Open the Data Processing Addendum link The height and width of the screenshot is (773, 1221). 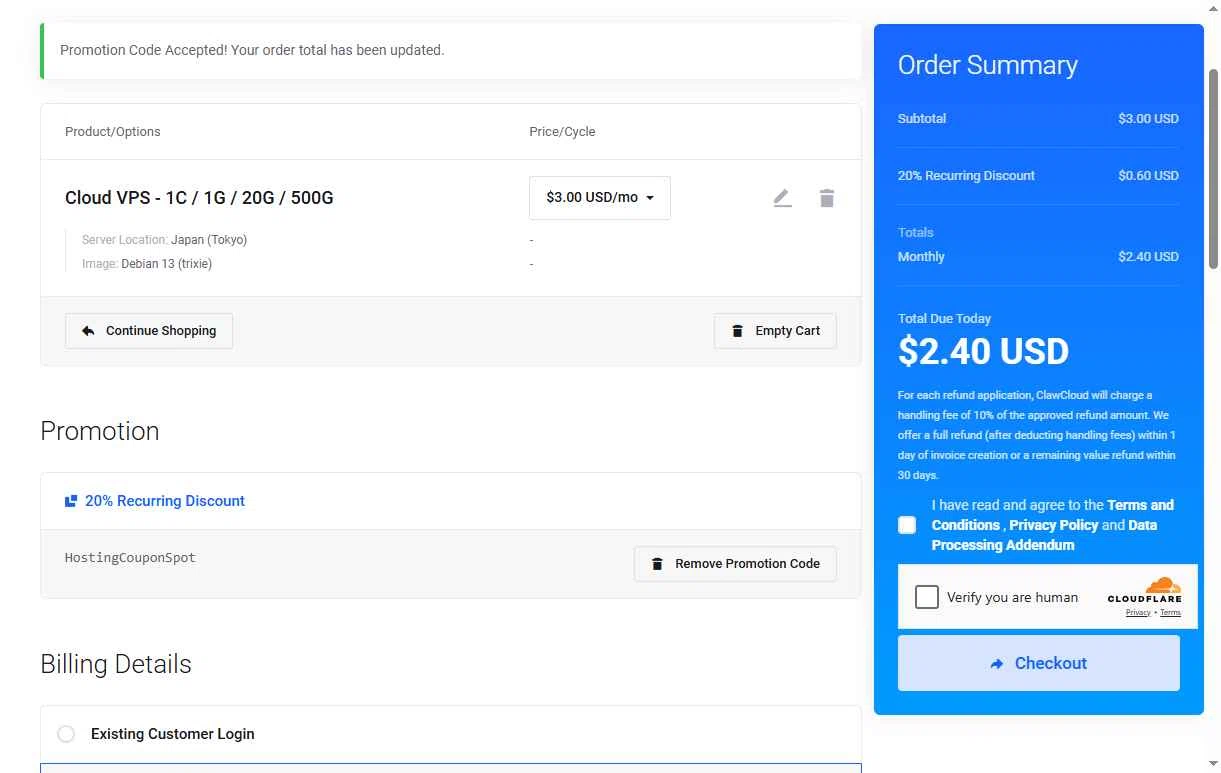click(x=1003, y=545)
